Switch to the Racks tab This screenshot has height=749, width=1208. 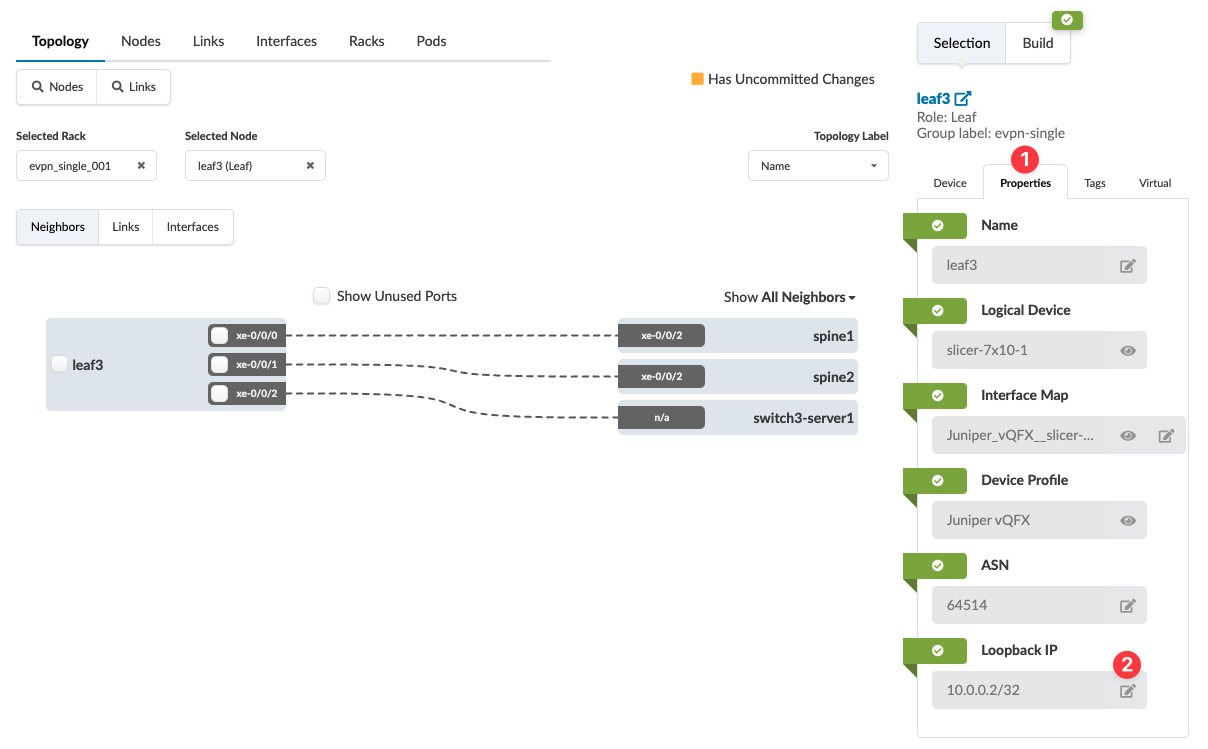[367, 41]
